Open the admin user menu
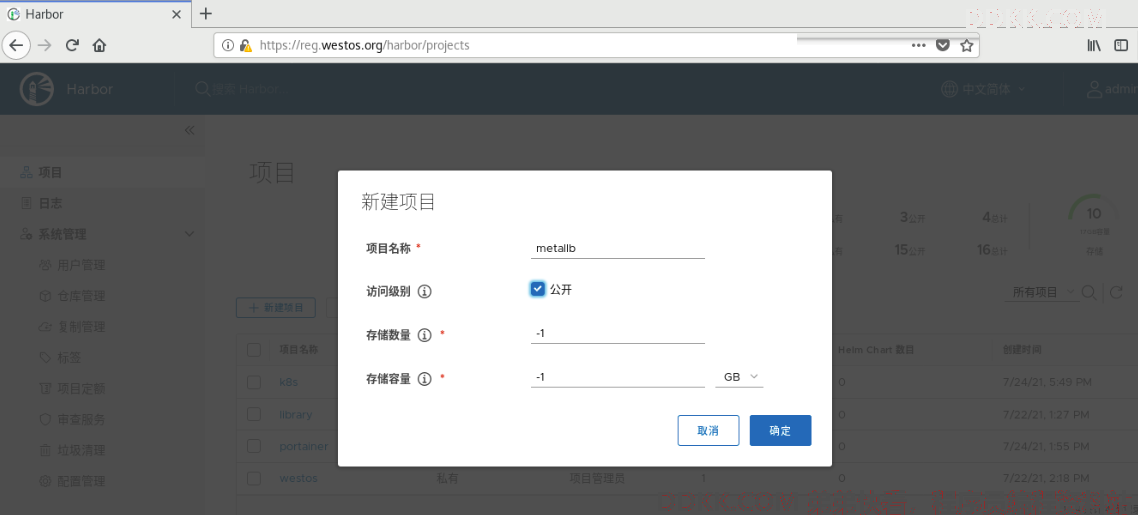The width and height of the screenshot is (1138, 515). click(x=1111, y=89)
